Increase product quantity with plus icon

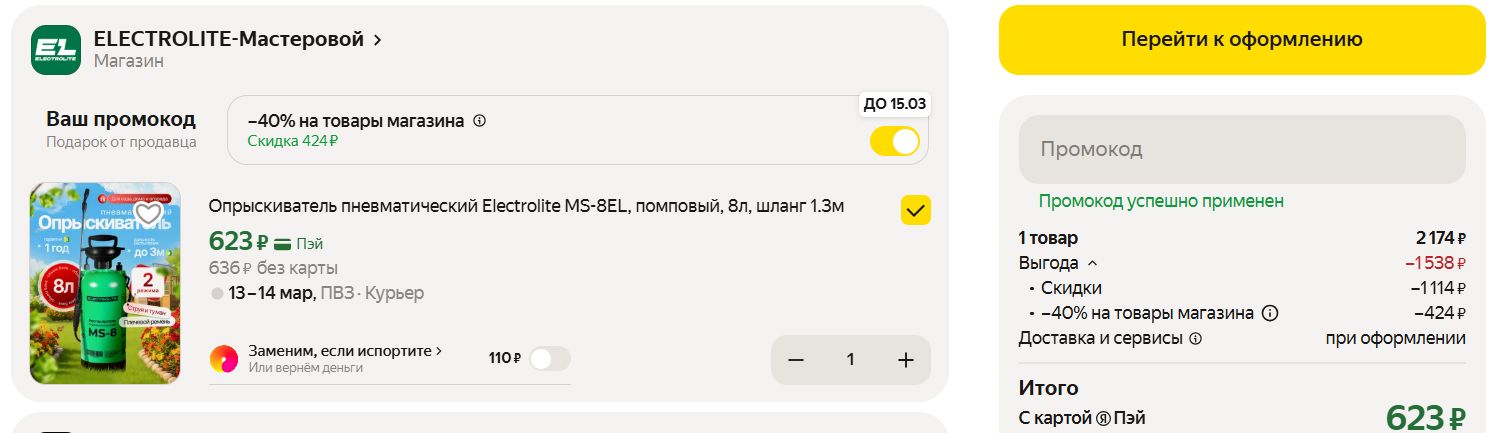click(906, 360)
